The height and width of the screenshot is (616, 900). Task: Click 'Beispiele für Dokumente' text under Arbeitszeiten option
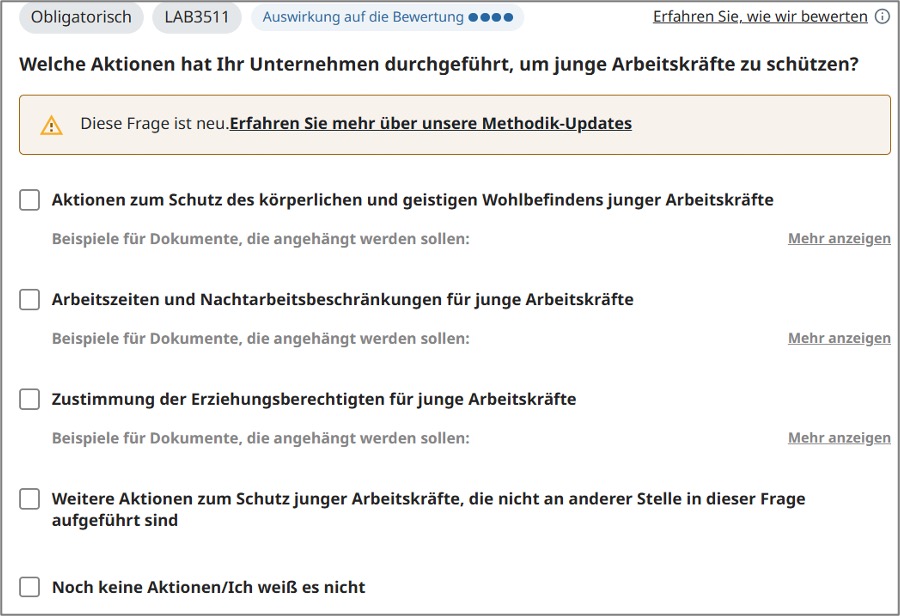[x=260, y=339]
